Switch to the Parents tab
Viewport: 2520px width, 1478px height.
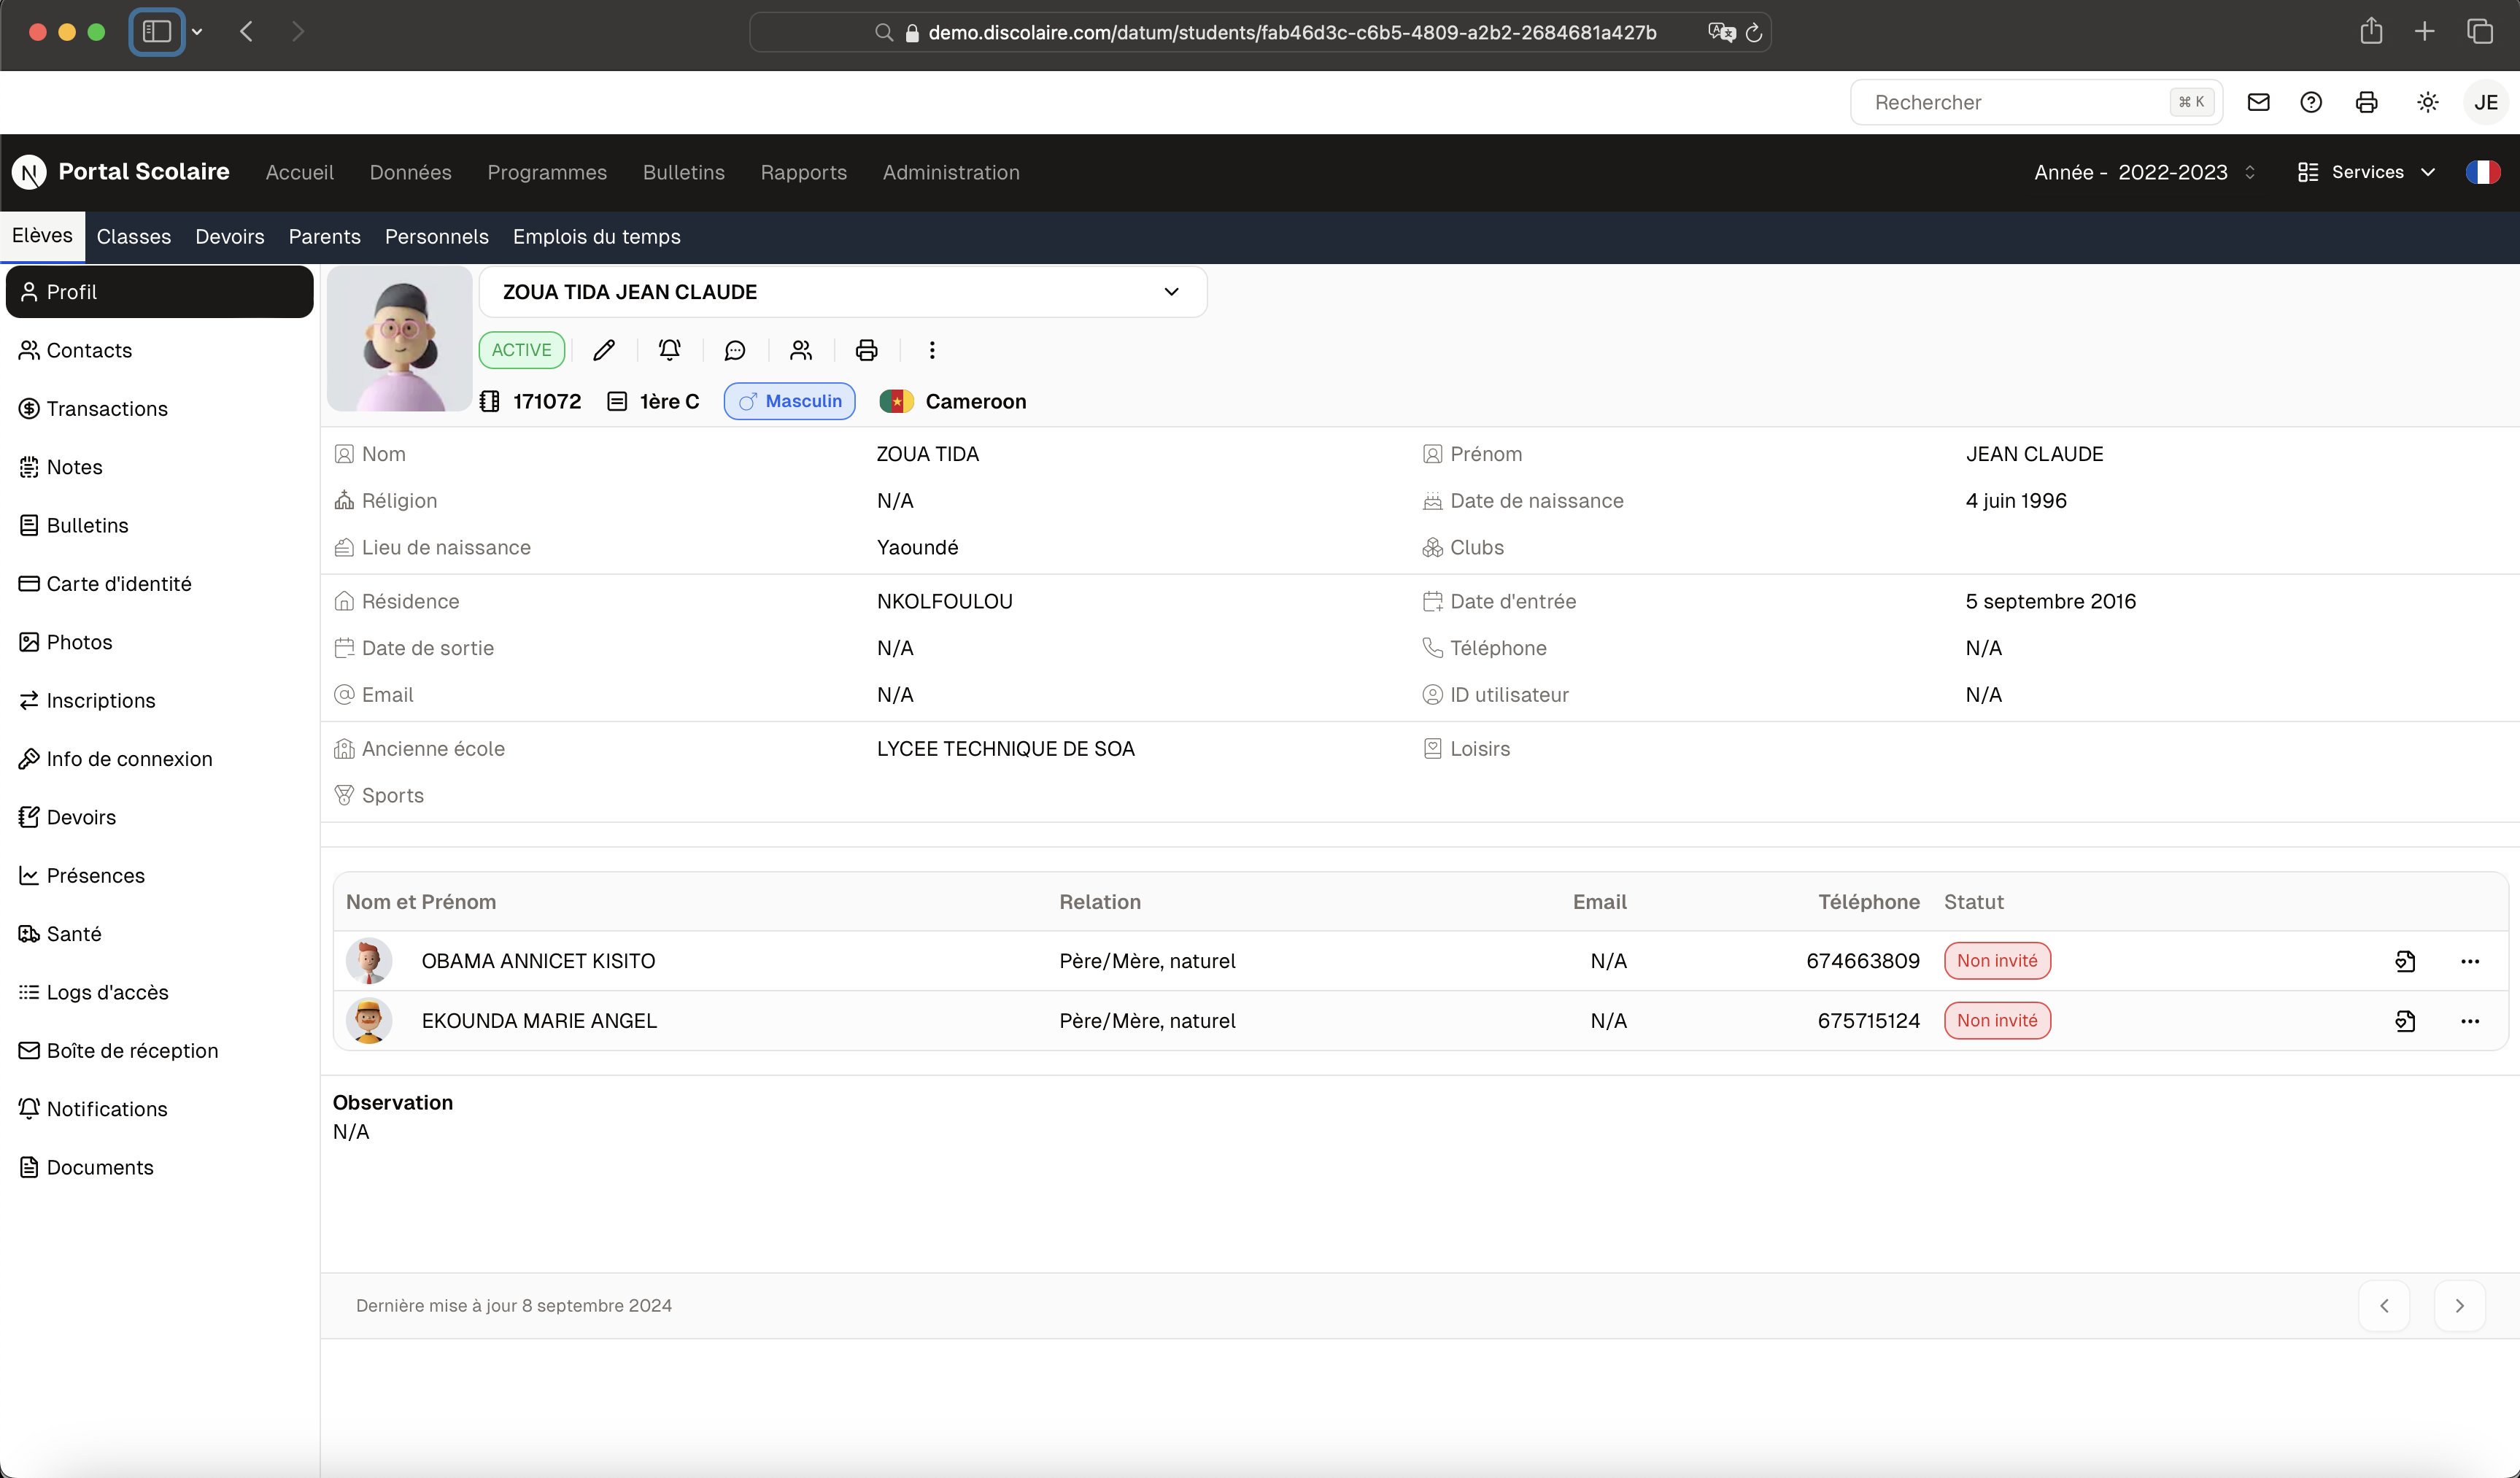pyautogui.click(x=324, y=237)
